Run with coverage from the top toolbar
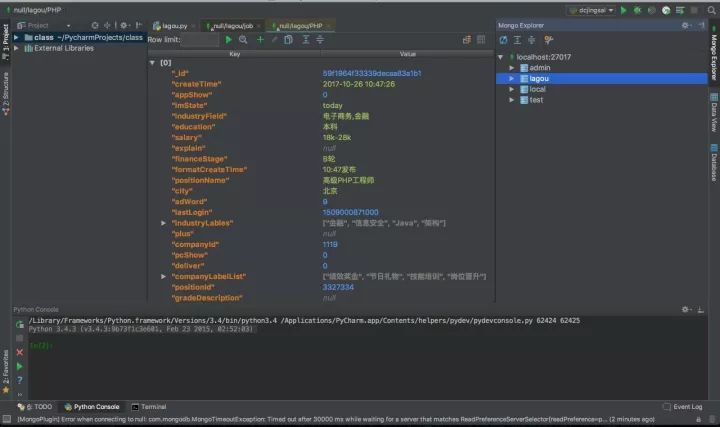 [x=651, y=10]
